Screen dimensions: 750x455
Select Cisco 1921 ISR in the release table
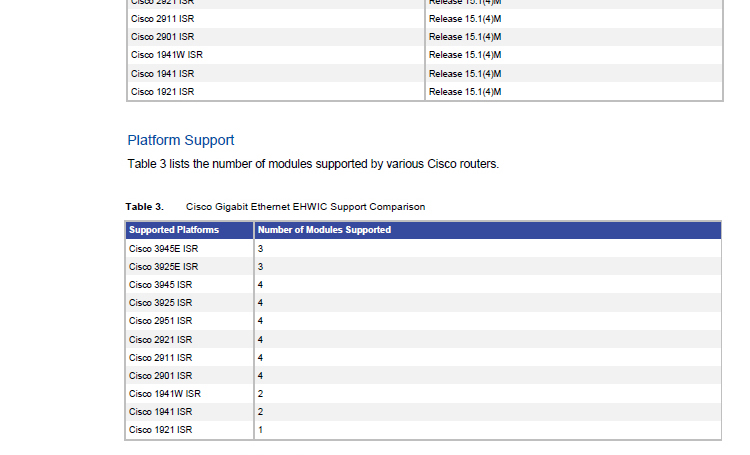pyautogui.click(x=162, y=92)
